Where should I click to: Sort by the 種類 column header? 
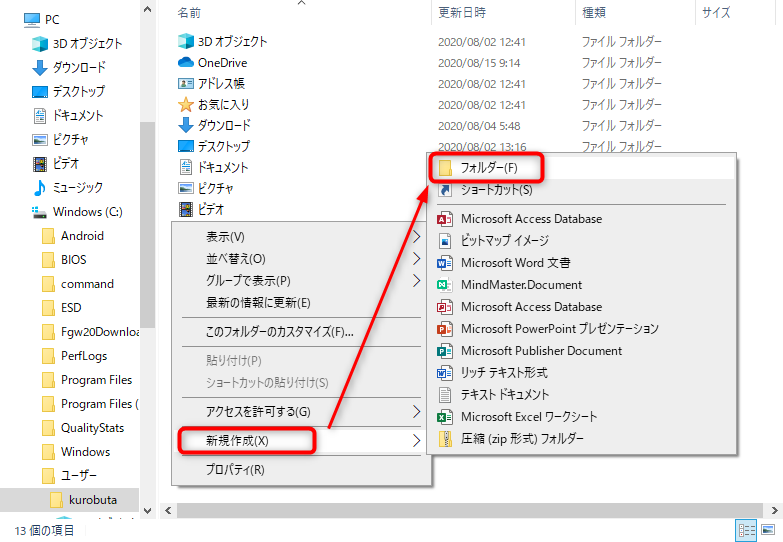[x=635, y=12]
